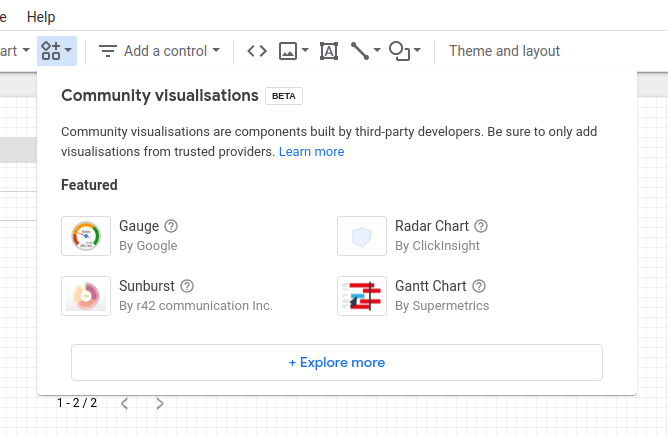
Task: Click the filter icon beside Add a control
Action: pyautogui.click(x=108, y=51)
